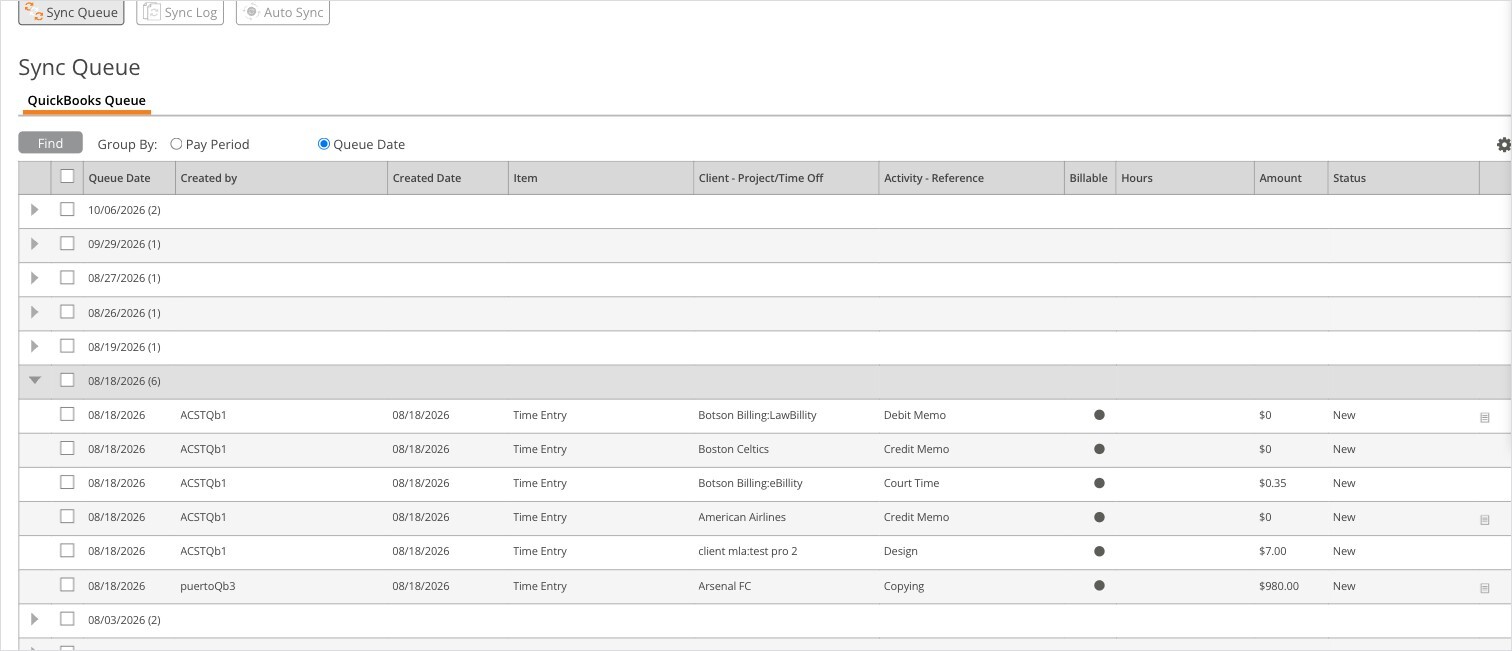1512x651 pixels.
Task: Select checkbox for Botson Billing:eBillity entry
Action: pyautogui.click(x=67, y=482)
